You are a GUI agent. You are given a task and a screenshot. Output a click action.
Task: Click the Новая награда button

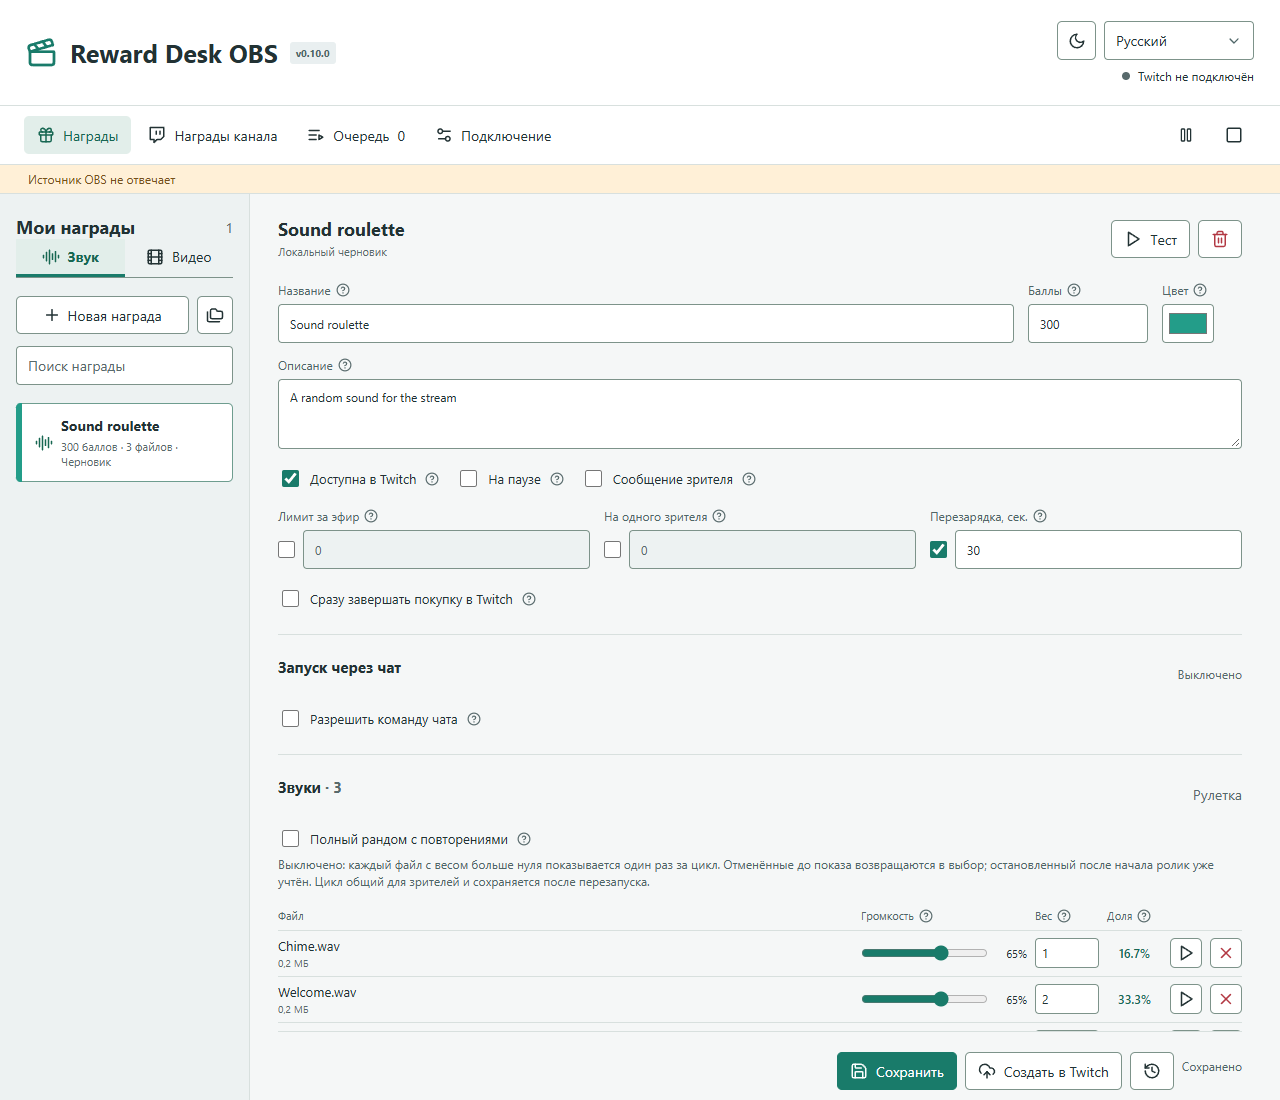tap(102, 315)
